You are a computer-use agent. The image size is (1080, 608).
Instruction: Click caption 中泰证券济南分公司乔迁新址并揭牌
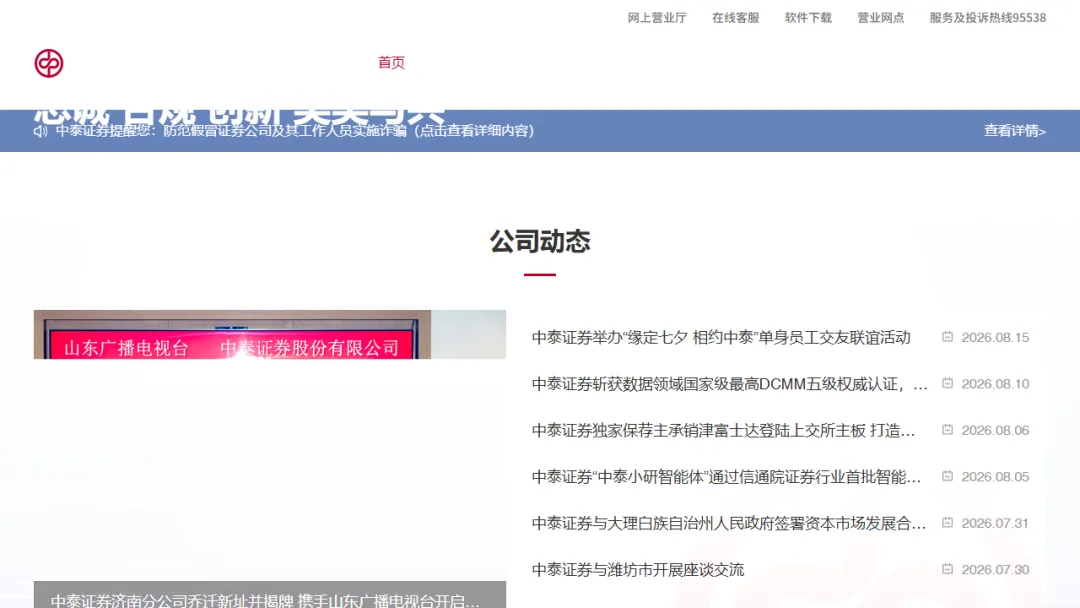[264, 600]
